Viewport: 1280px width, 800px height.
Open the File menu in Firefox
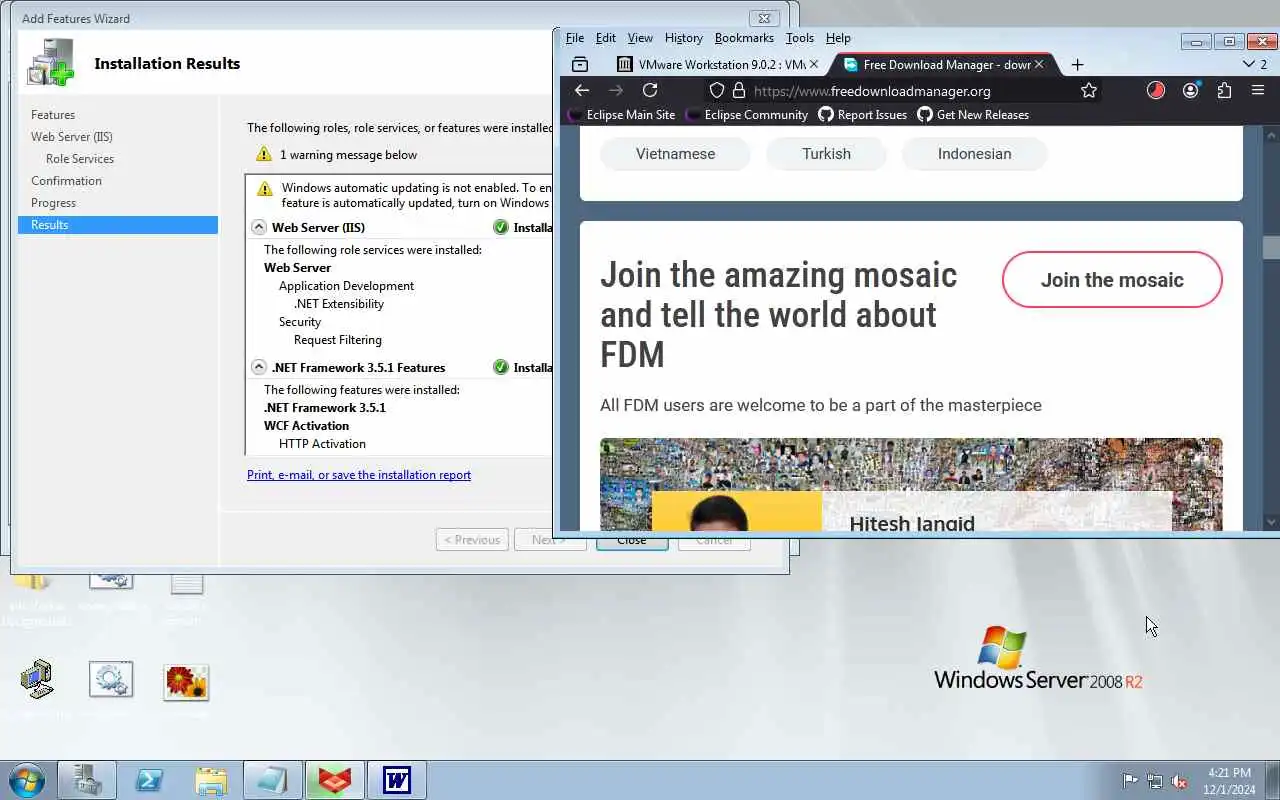tap(575, 38)
